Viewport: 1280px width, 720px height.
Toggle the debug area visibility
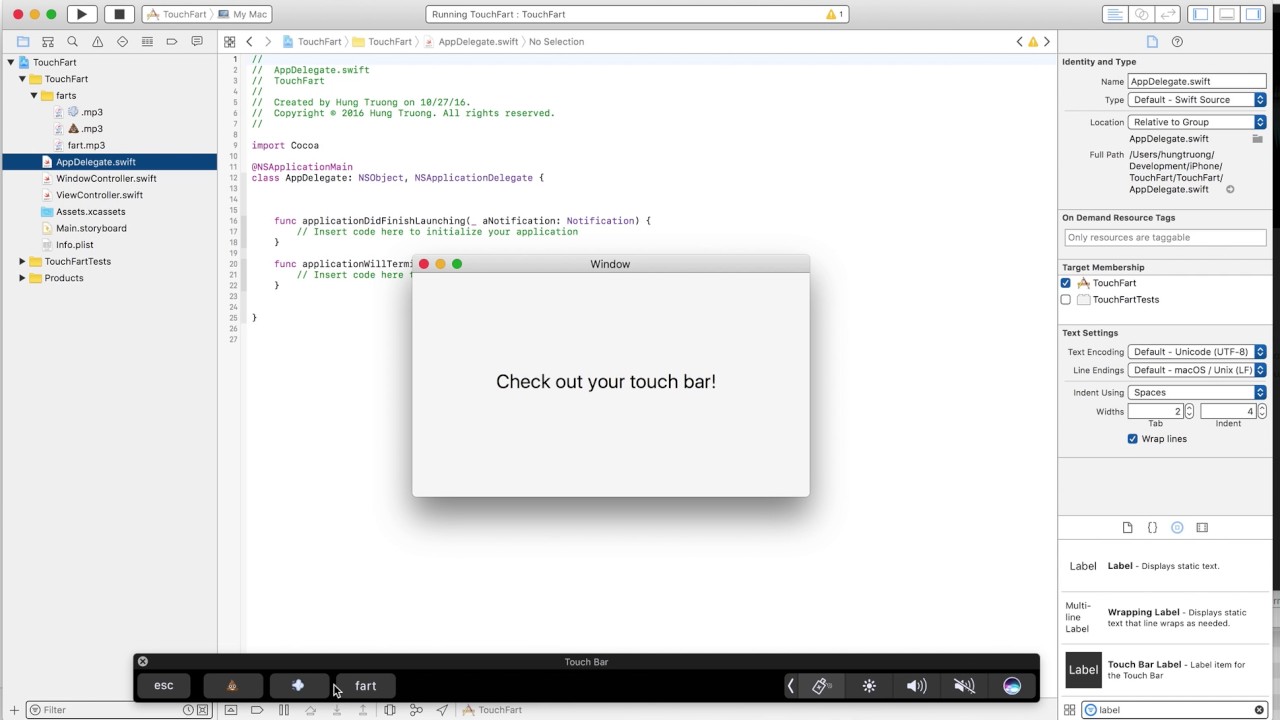tap(1226, 14)
